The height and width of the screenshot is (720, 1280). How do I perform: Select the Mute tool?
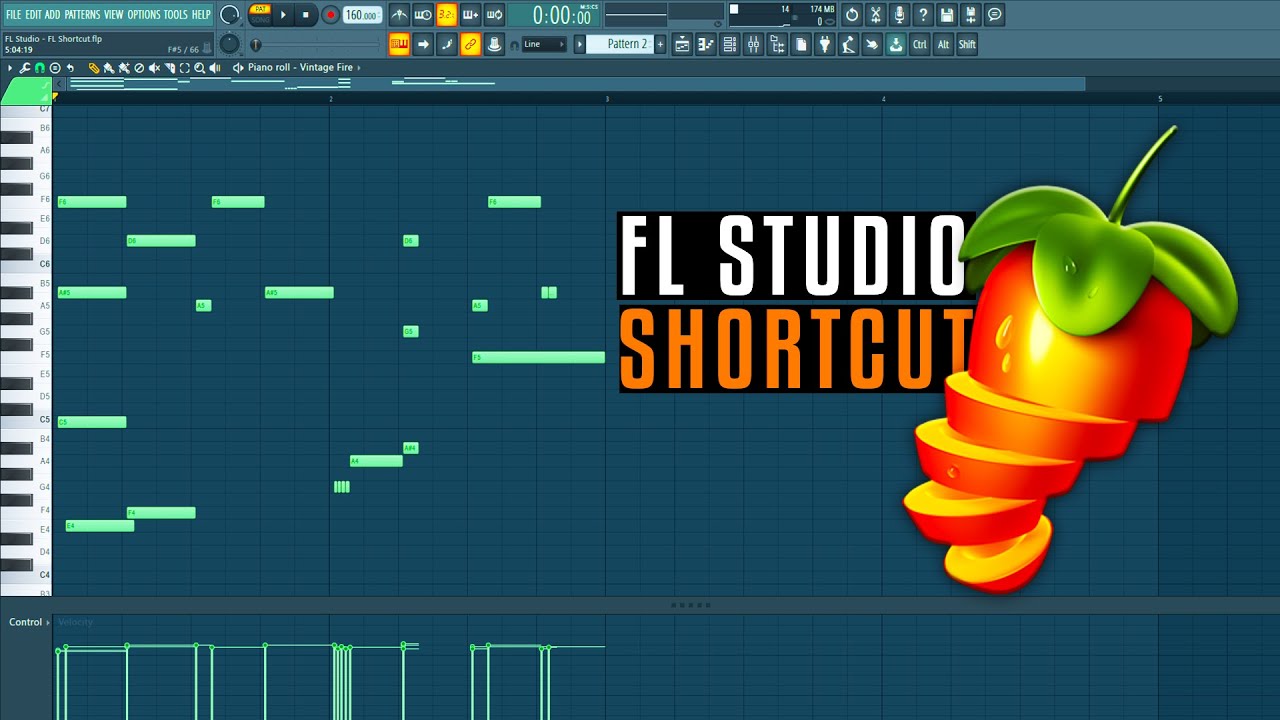tap(155, 68)
